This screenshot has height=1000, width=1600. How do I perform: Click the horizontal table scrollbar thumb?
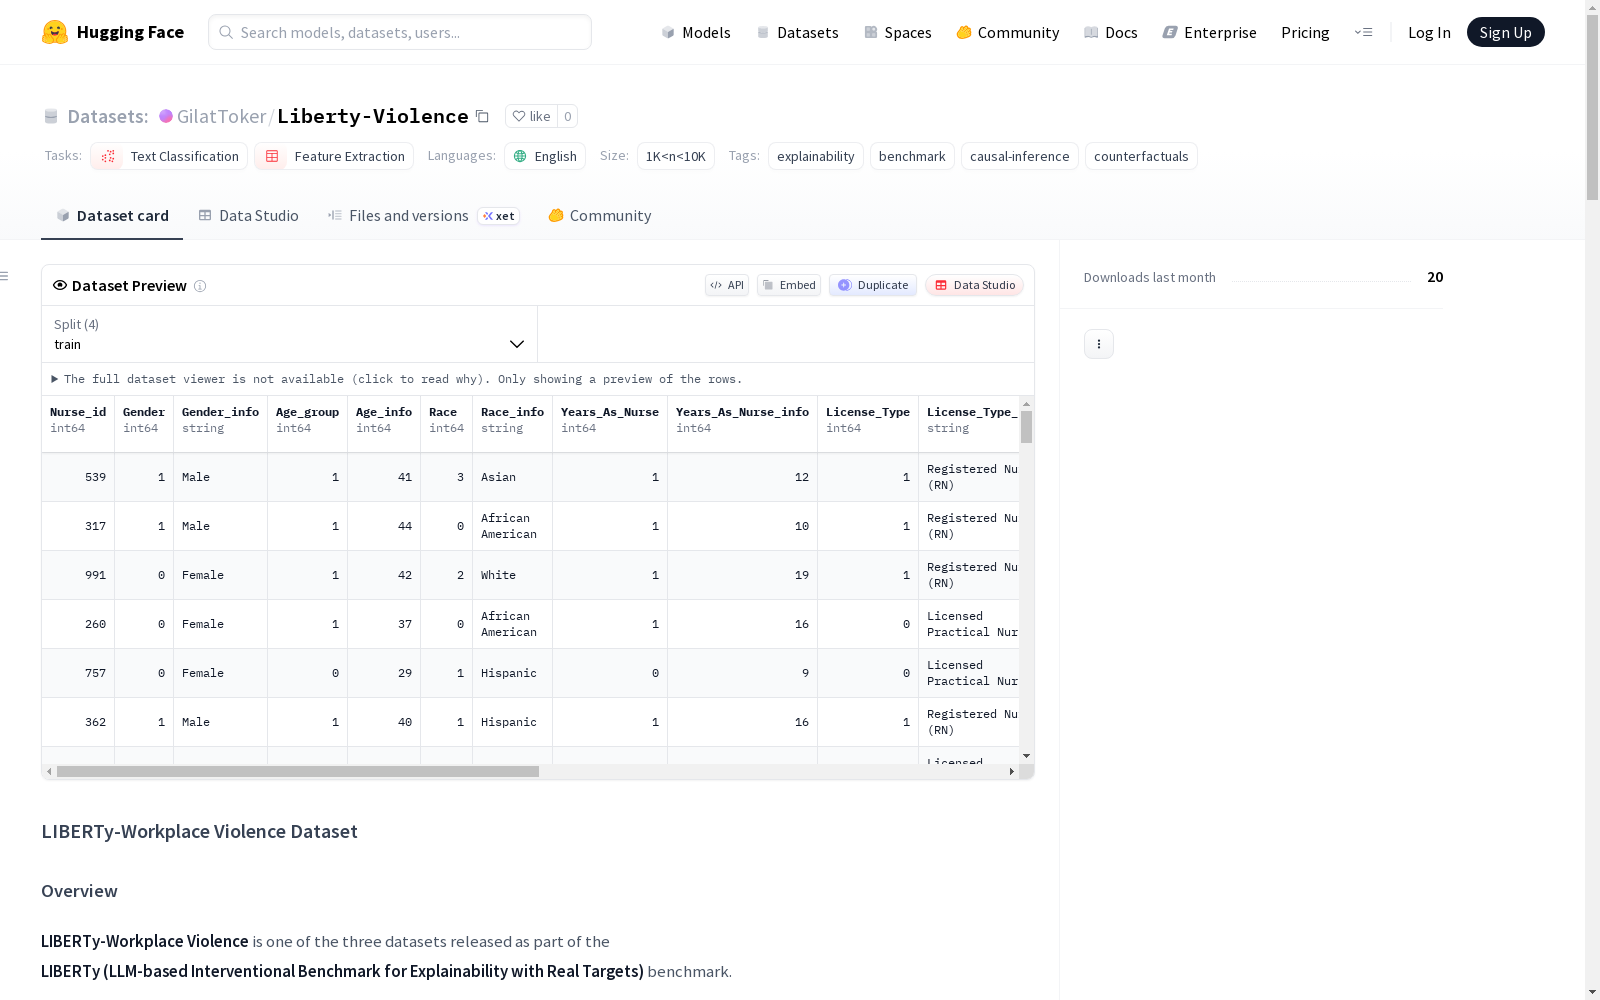tap(298, 772)
